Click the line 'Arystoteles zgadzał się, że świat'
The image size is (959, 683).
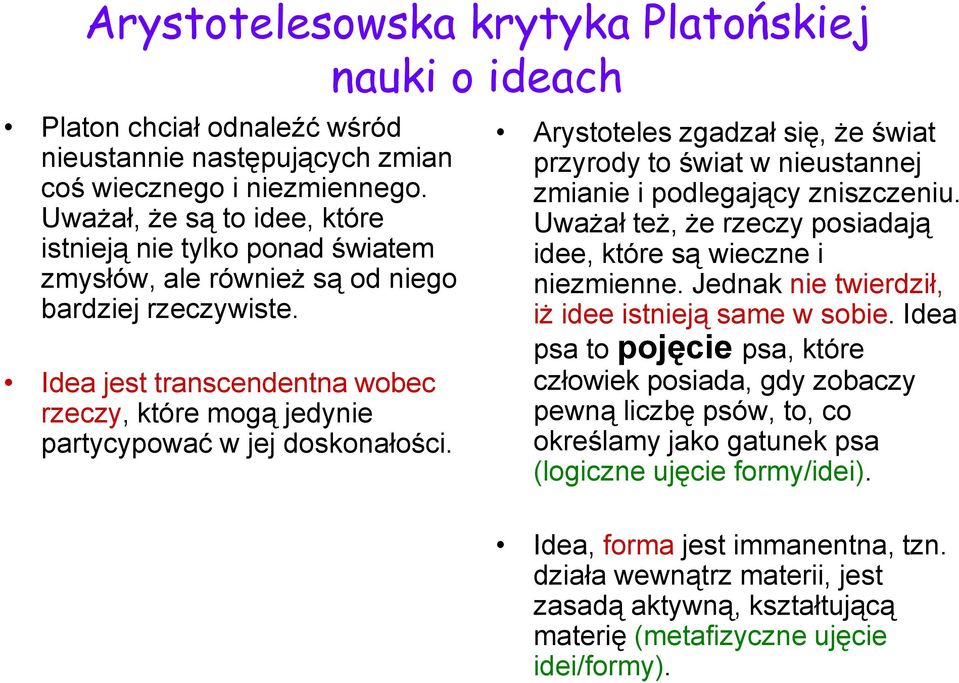tap(734, 133)
